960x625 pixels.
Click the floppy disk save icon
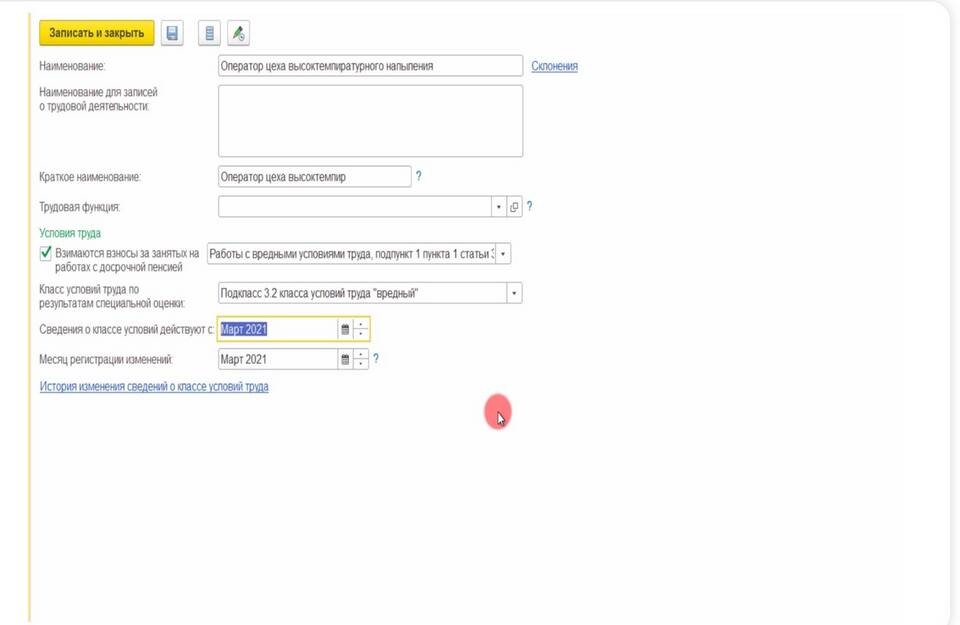coord(172,33)
